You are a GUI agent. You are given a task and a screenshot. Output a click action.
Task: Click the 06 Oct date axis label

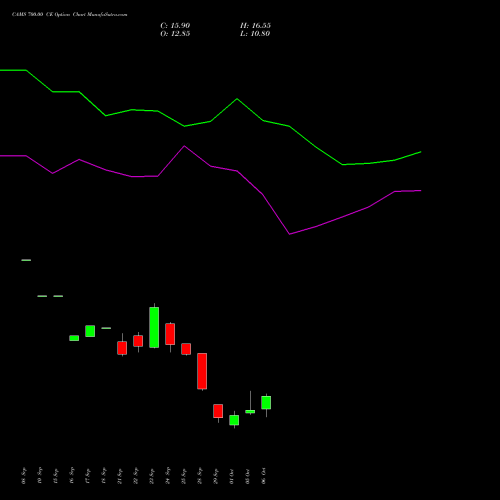click(x=264, y=476)
